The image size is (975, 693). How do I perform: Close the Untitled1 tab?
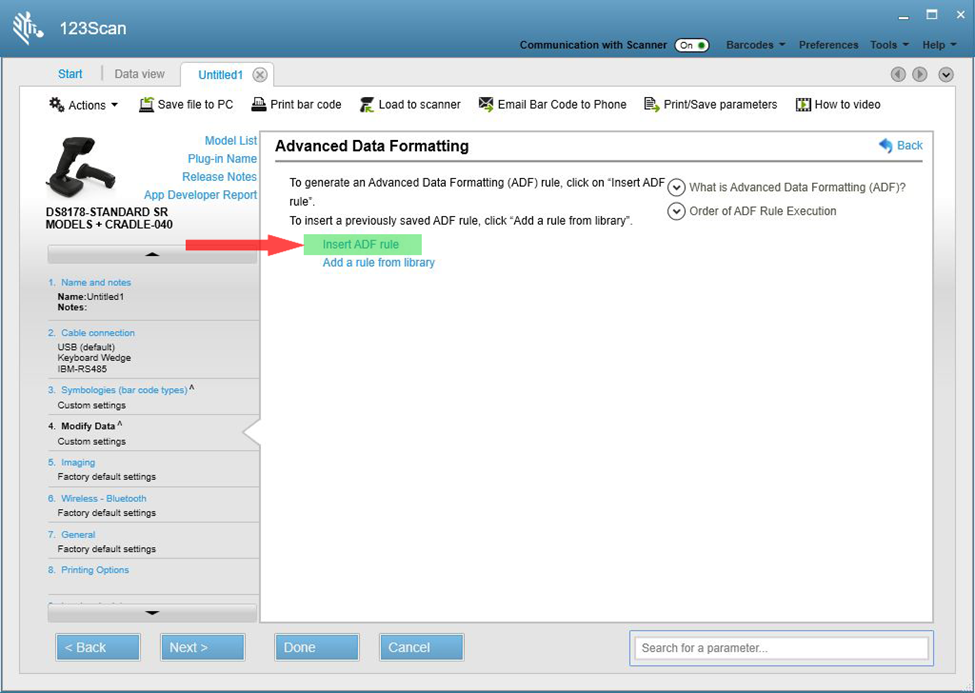260,75
